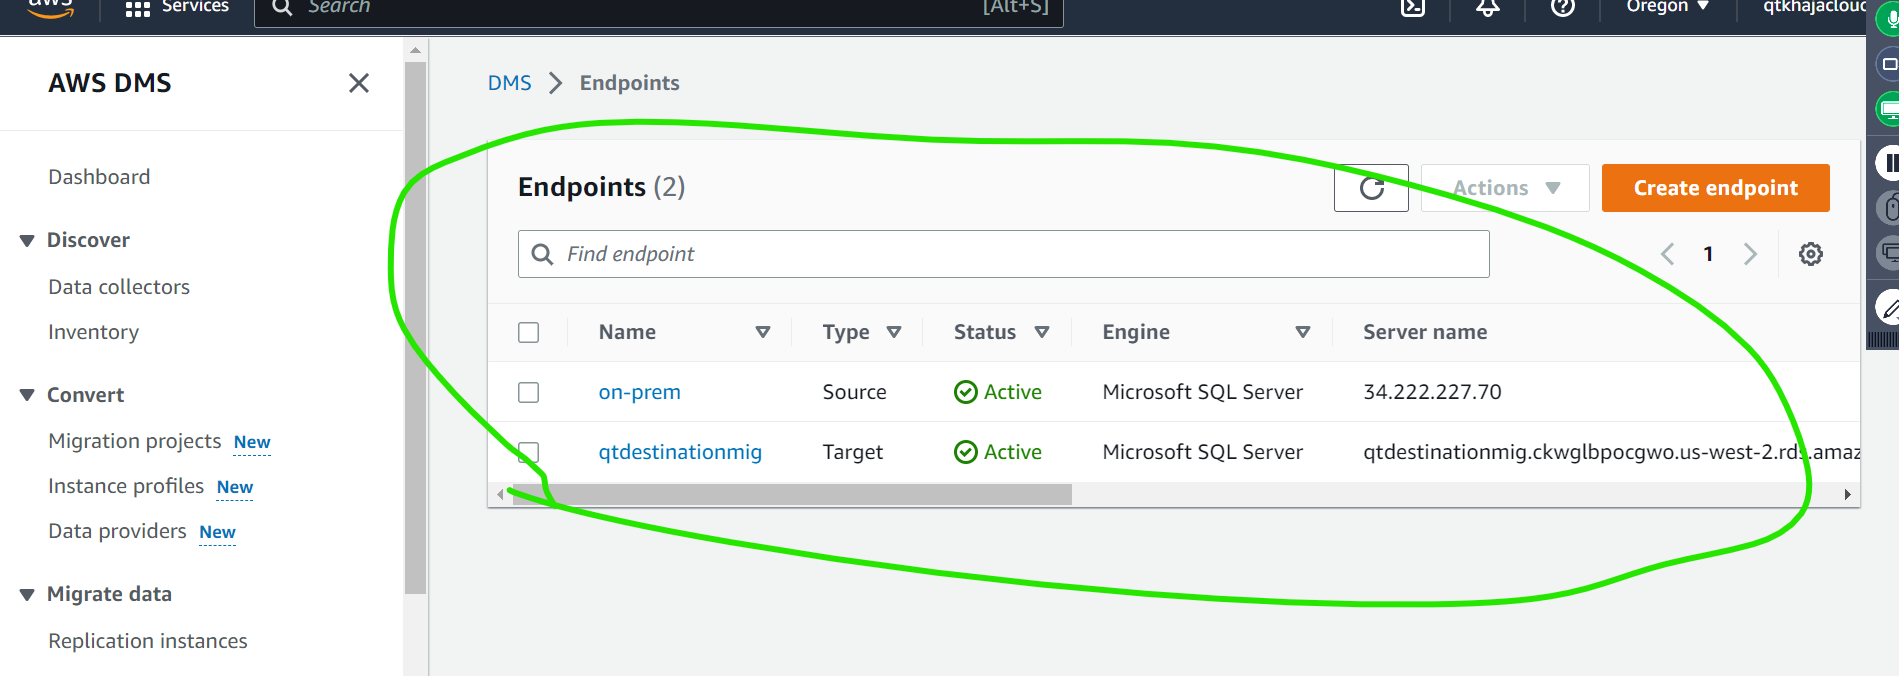This screenshot has height=676, width=1899.
Task: Click the New badge beside Instance profiles
Action: [235, 487]
